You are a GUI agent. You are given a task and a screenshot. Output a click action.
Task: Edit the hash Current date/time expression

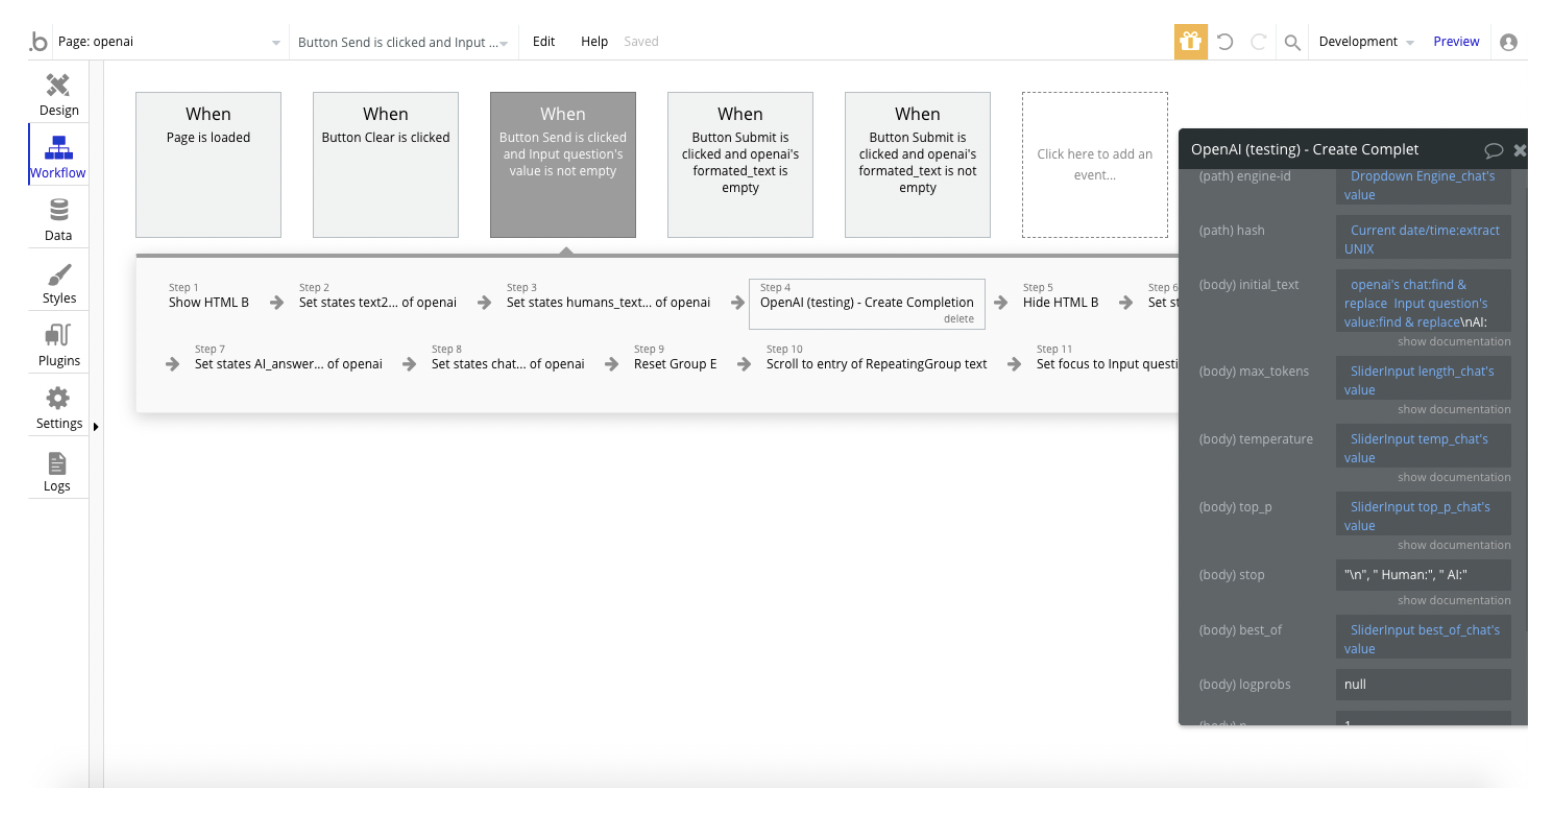tap(1423, 239)
